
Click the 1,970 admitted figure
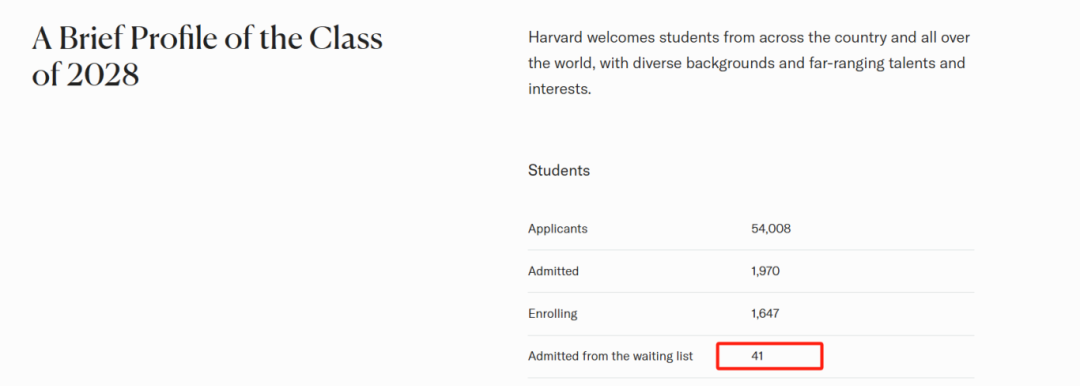(x=765, y=272)
